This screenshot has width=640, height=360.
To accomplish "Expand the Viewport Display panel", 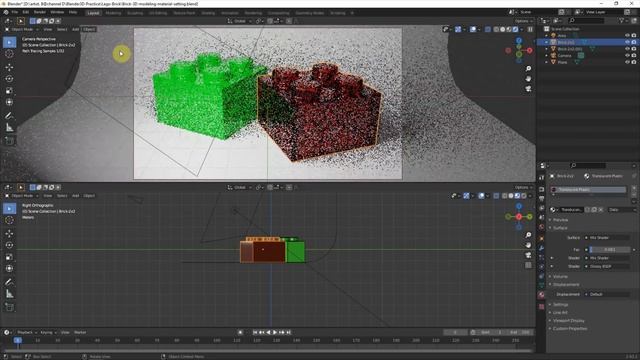I will [x=568, y=321].
